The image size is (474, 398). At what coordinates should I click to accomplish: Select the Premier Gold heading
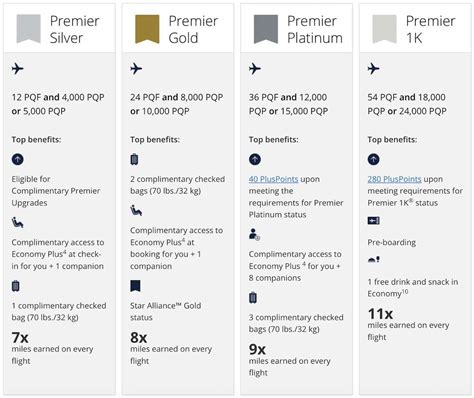[193, 29]
